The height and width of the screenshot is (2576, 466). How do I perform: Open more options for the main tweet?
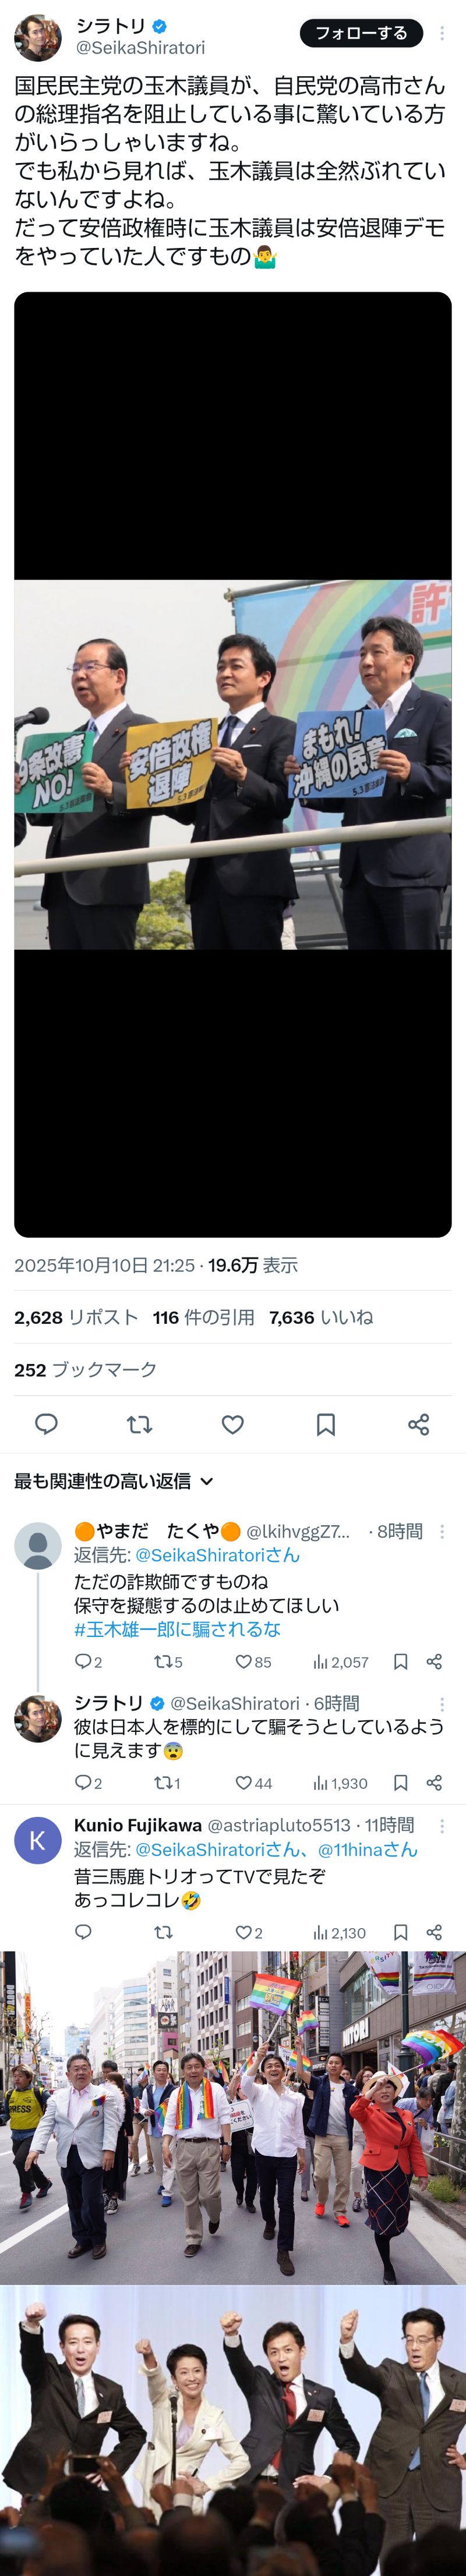[x=443, y=33]
